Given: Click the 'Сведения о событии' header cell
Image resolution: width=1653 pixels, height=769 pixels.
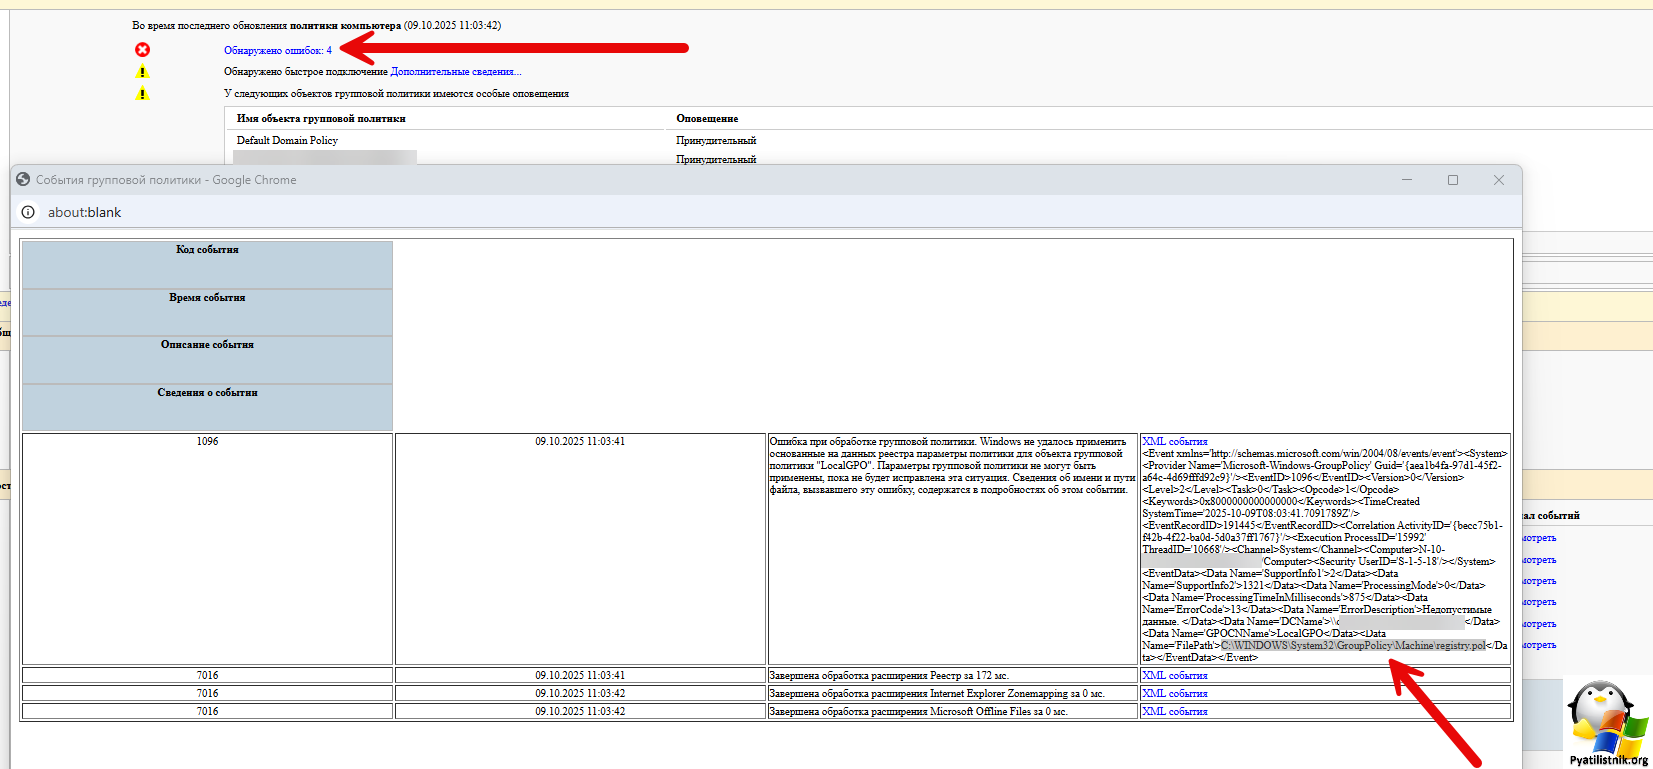Looking at the screenshot, I should [x=207, y=407].
